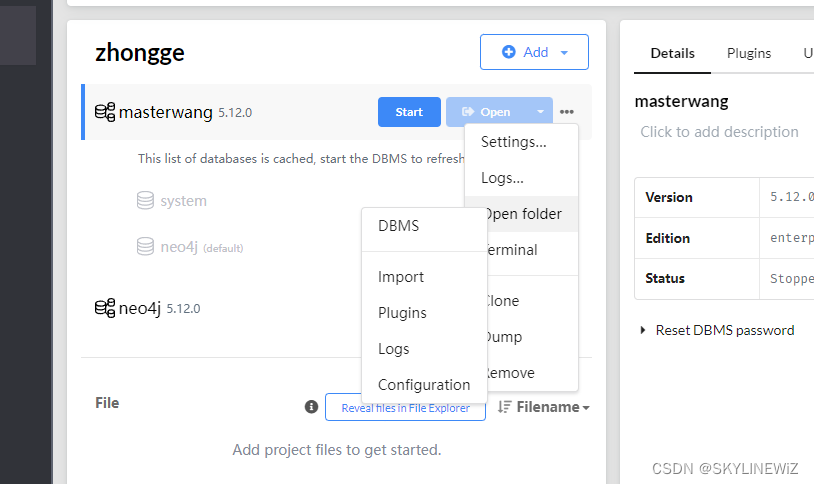The width and height of the screenshot is (814, 484).
Task: Click the Version row label
Action: coord(669,197)
